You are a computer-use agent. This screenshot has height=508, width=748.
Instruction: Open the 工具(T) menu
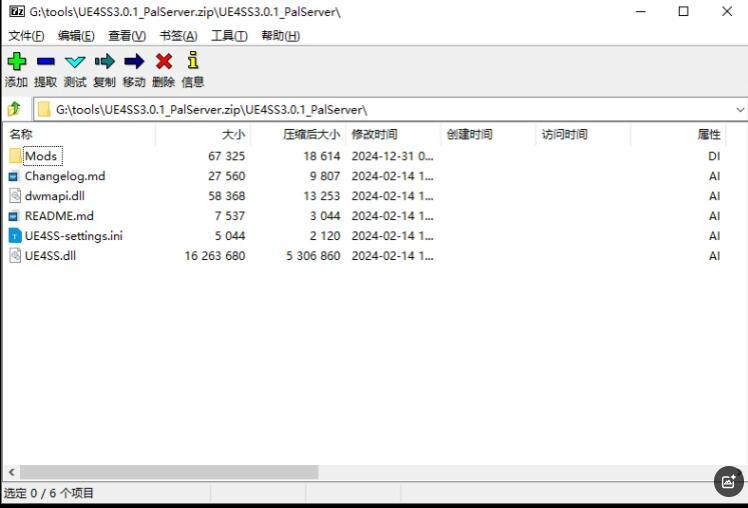click(x=229, y=36)
